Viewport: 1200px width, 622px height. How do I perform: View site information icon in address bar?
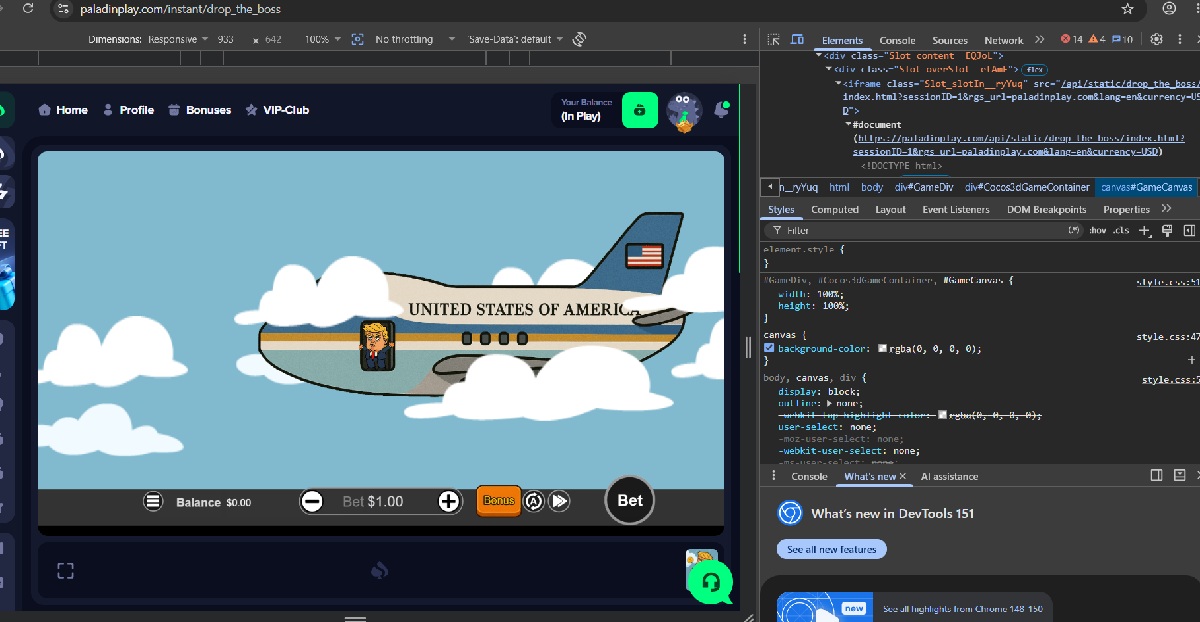[64, 9]
